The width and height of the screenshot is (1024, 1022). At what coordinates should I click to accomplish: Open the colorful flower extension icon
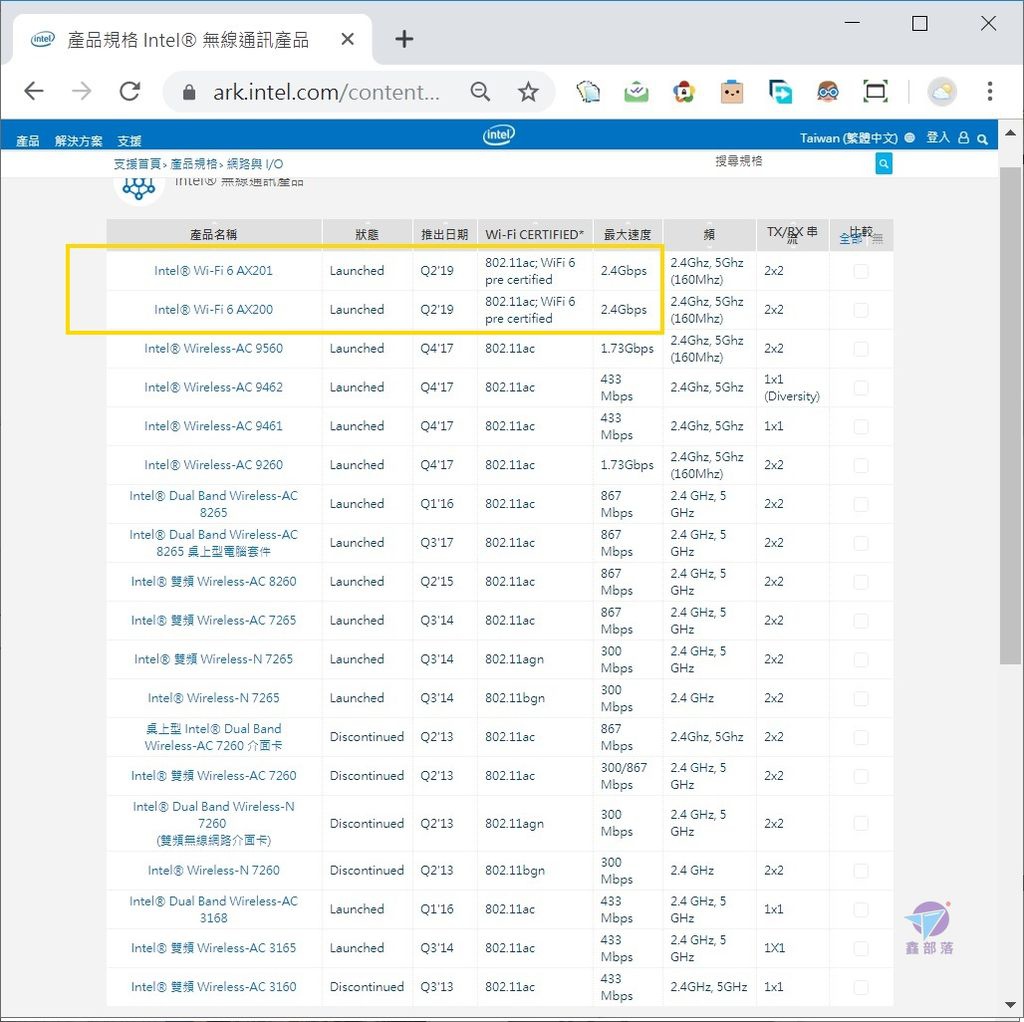point(684,92)
